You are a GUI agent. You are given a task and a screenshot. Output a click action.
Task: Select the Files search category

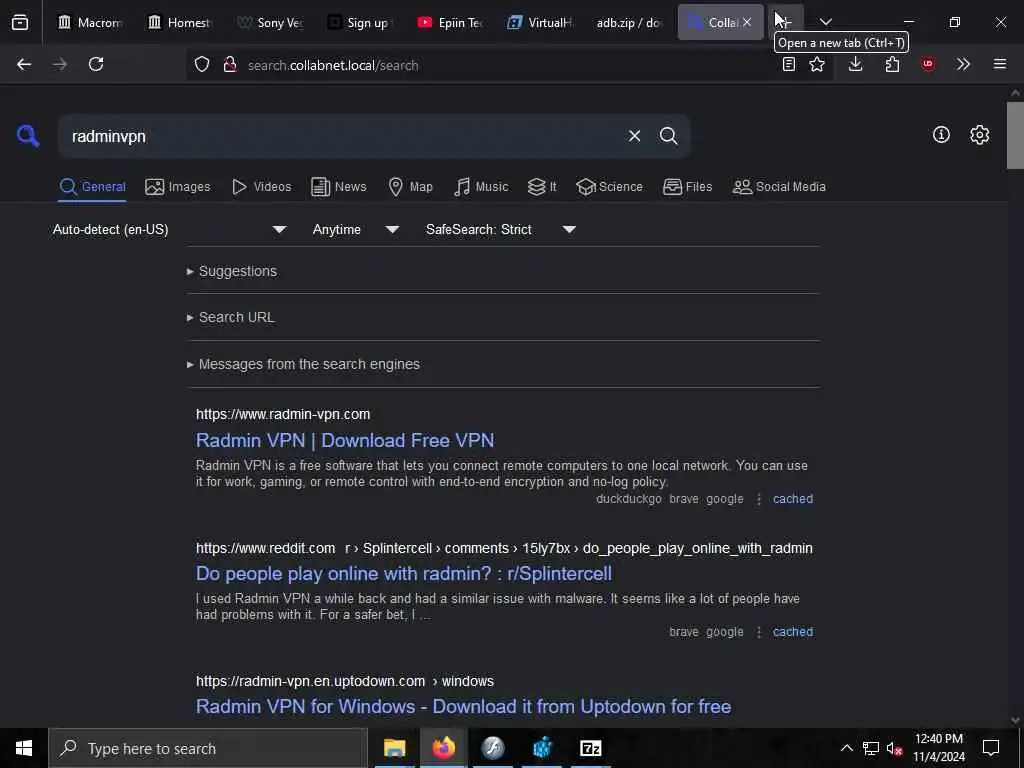coord(687,187)
